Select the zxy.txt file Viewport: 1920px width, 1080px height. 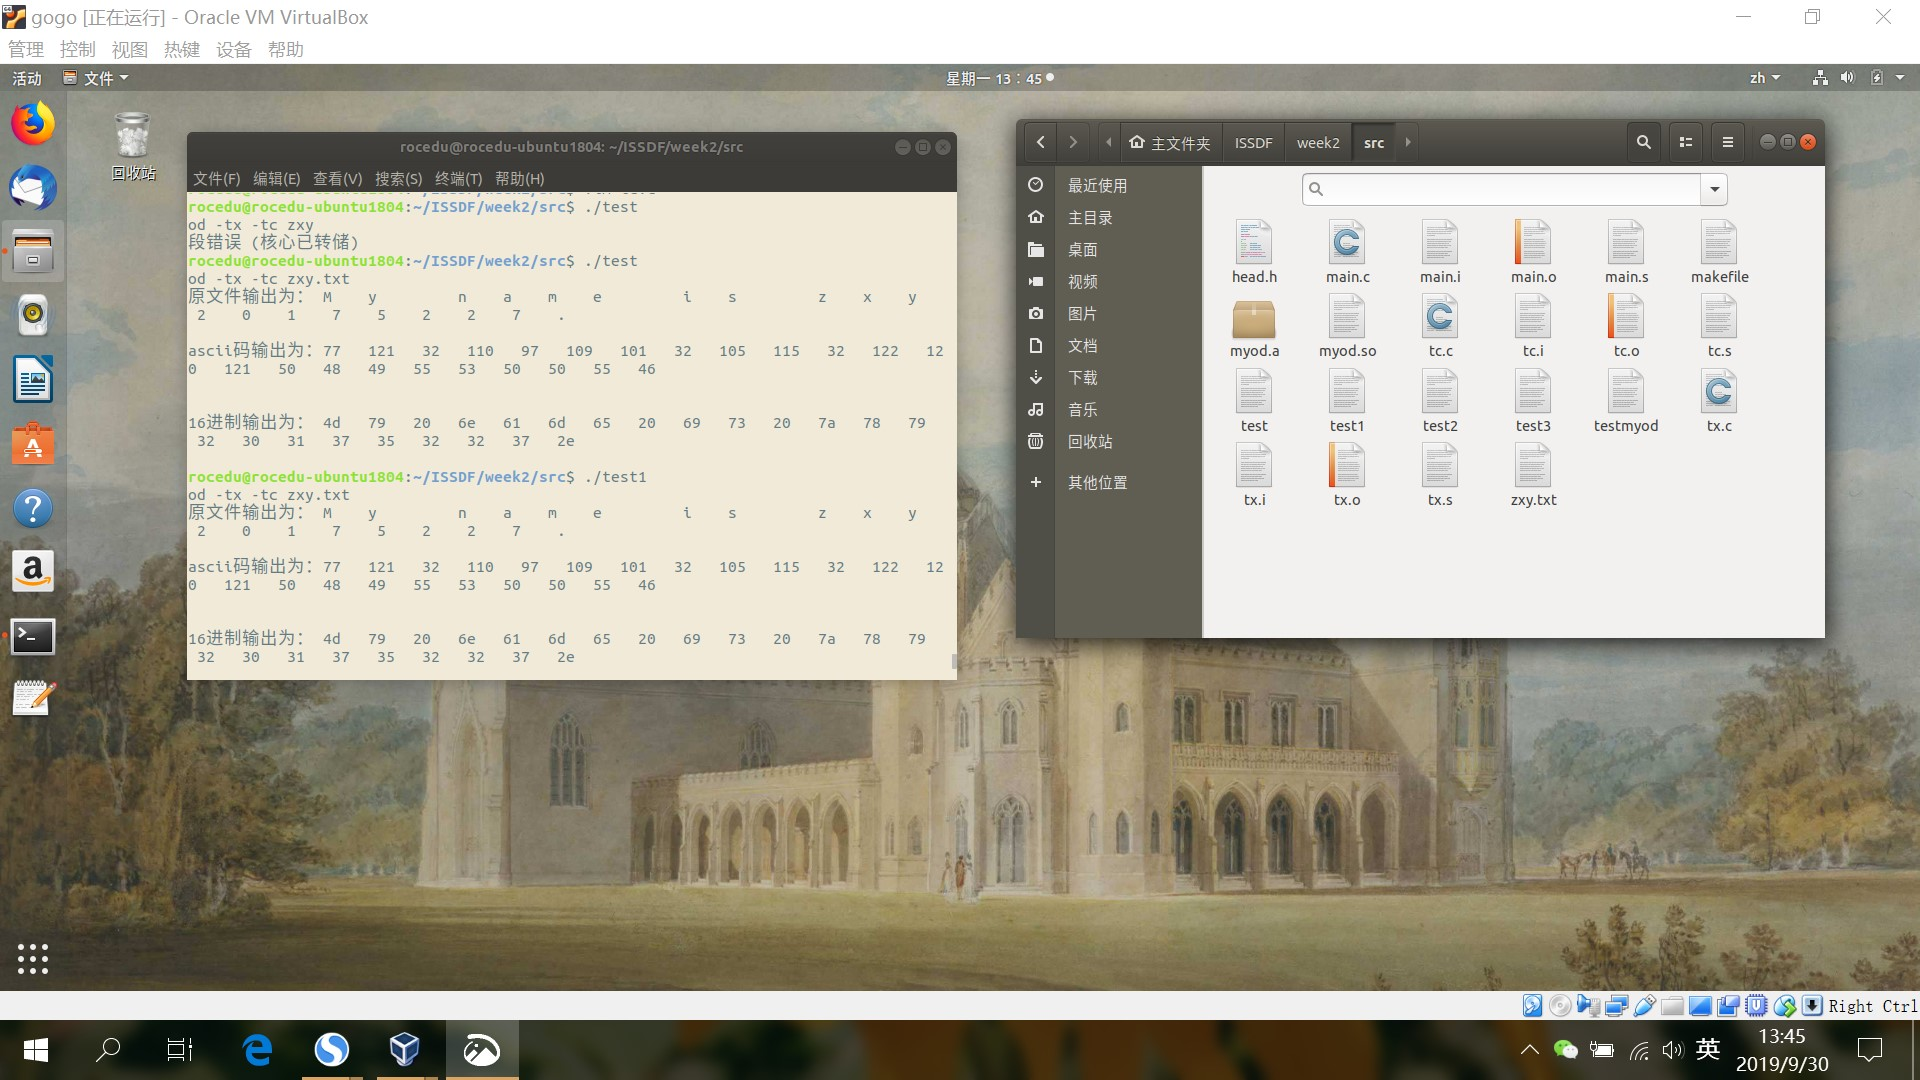[x=1533, y=476]
